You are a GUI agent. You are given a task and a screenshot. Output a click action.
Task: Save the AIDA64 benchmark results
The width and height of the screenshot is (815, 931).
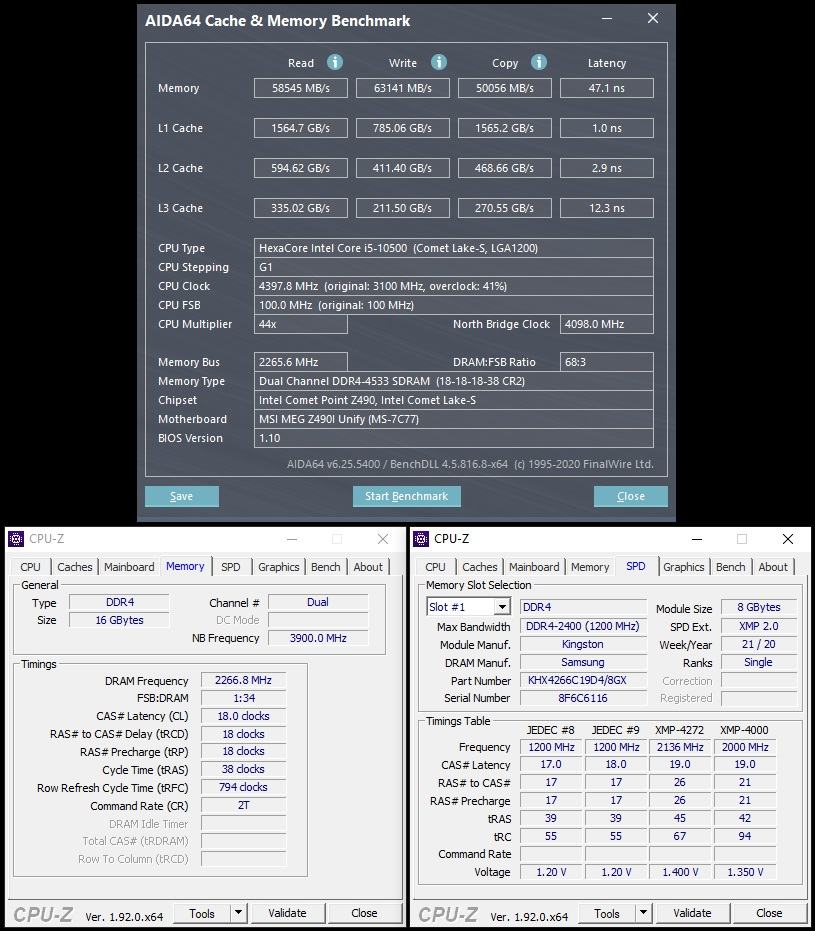click(182, 496)
